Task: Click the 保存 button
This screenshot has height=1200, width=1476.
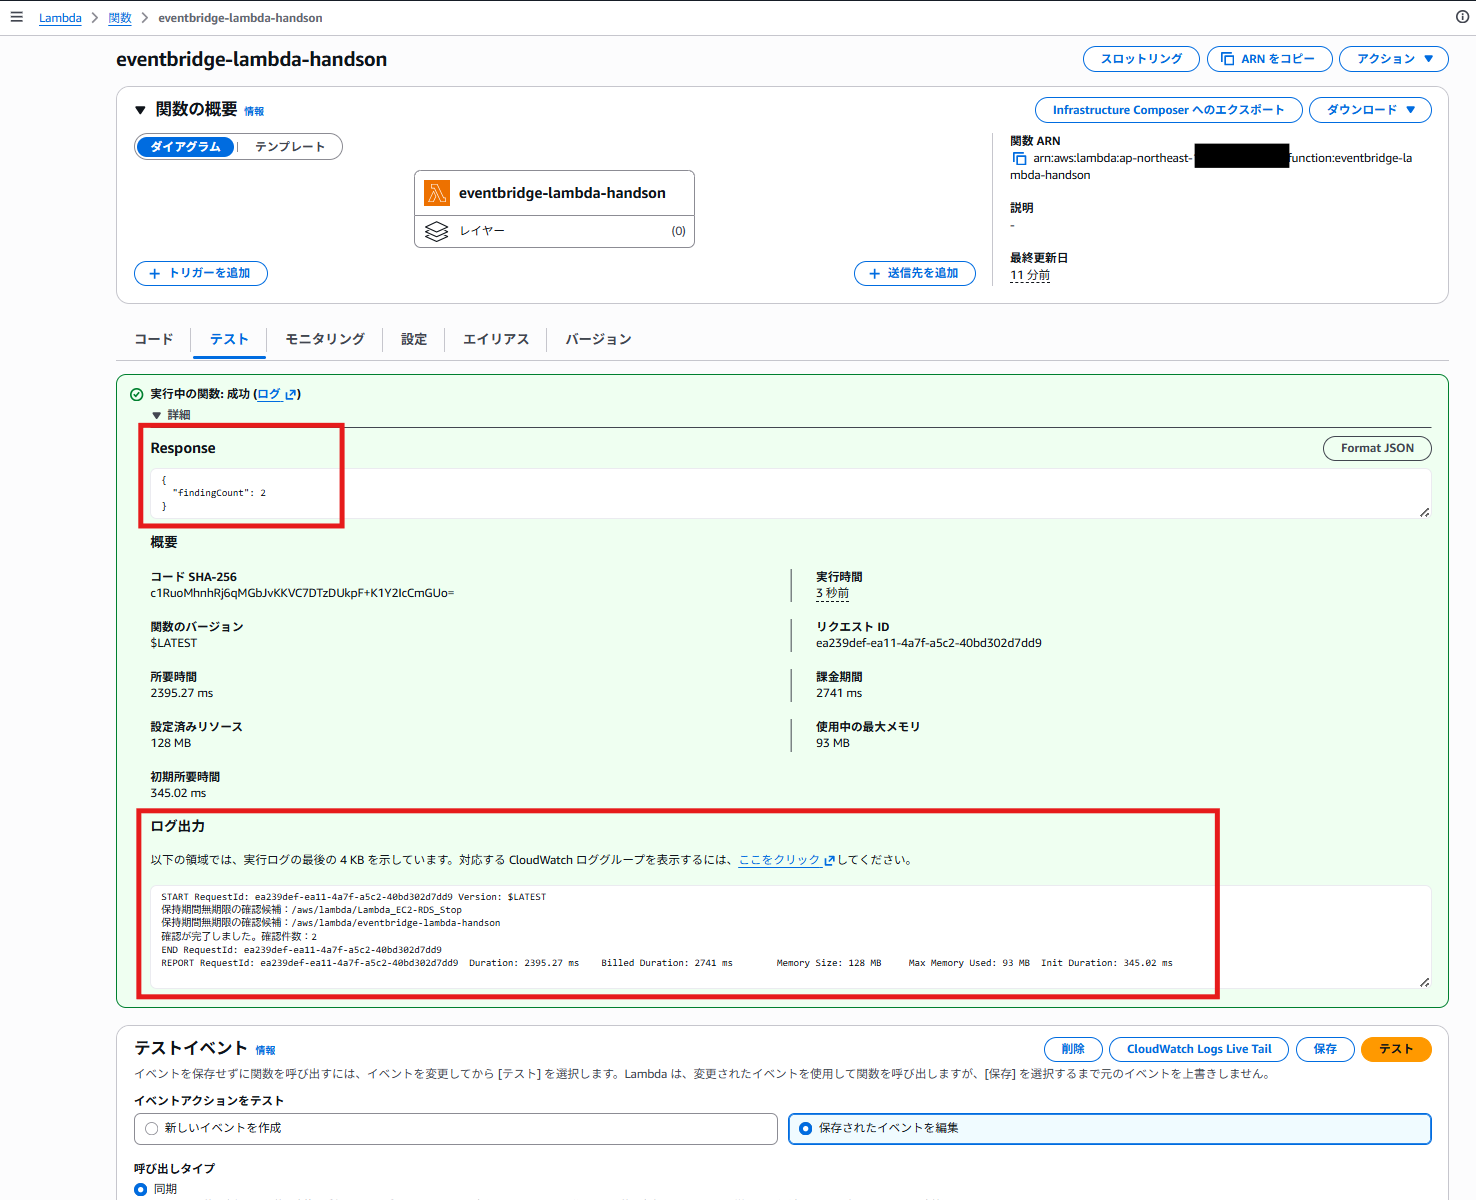Action: pos(1325,1049)
